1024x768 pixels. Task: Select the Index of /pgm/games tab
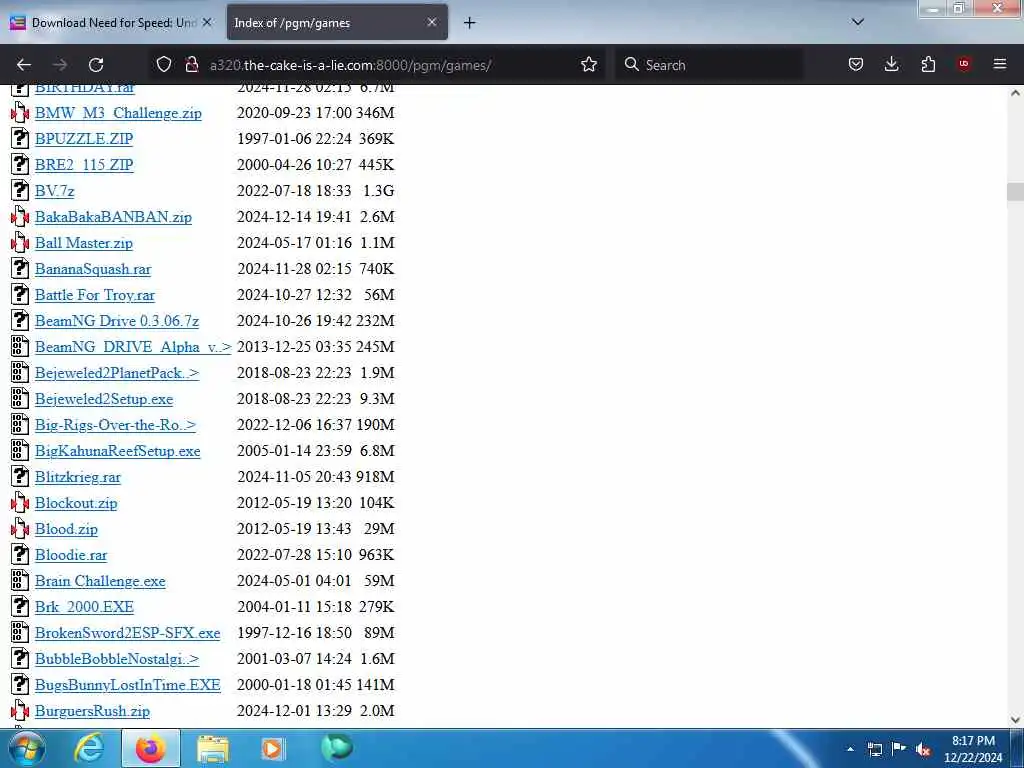tap(337, 23)
